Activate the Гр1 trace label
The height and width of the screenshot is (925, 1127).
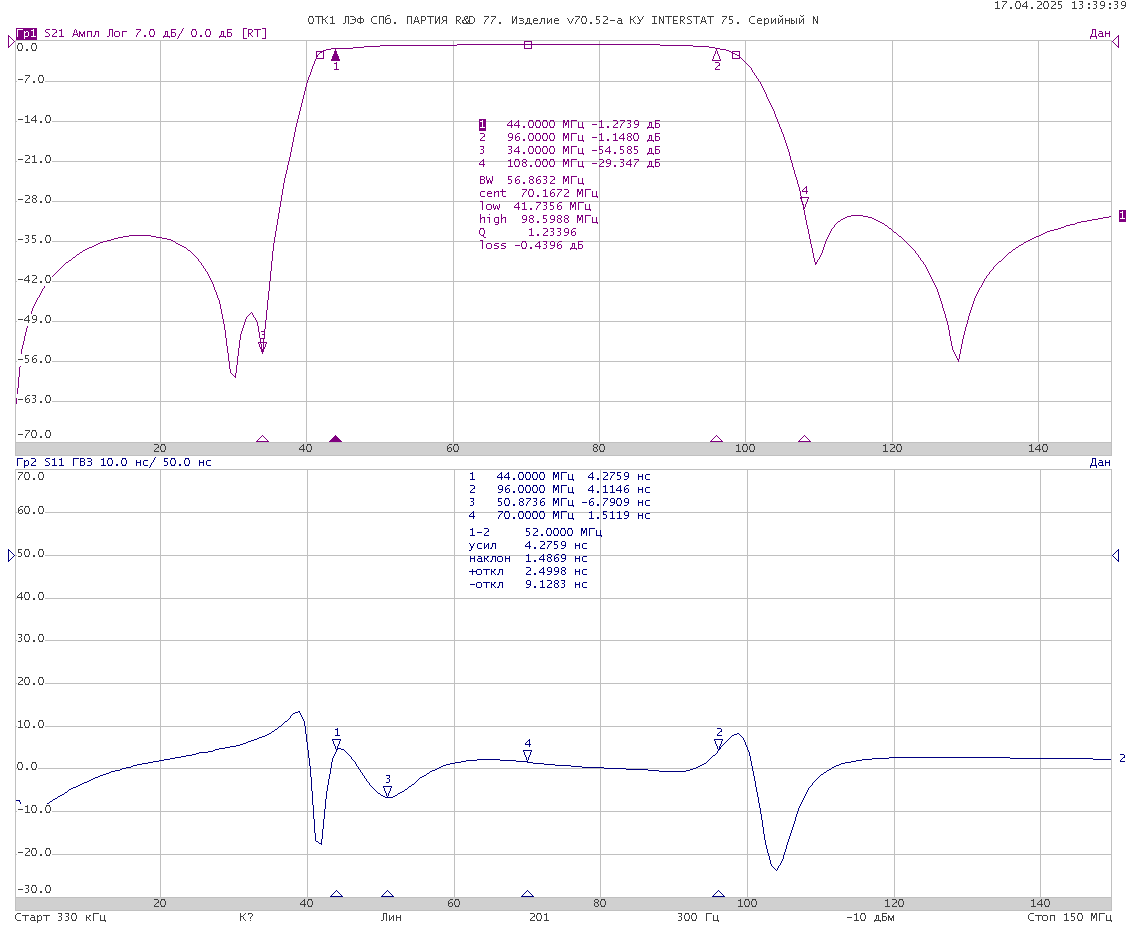tap(26, 33)
